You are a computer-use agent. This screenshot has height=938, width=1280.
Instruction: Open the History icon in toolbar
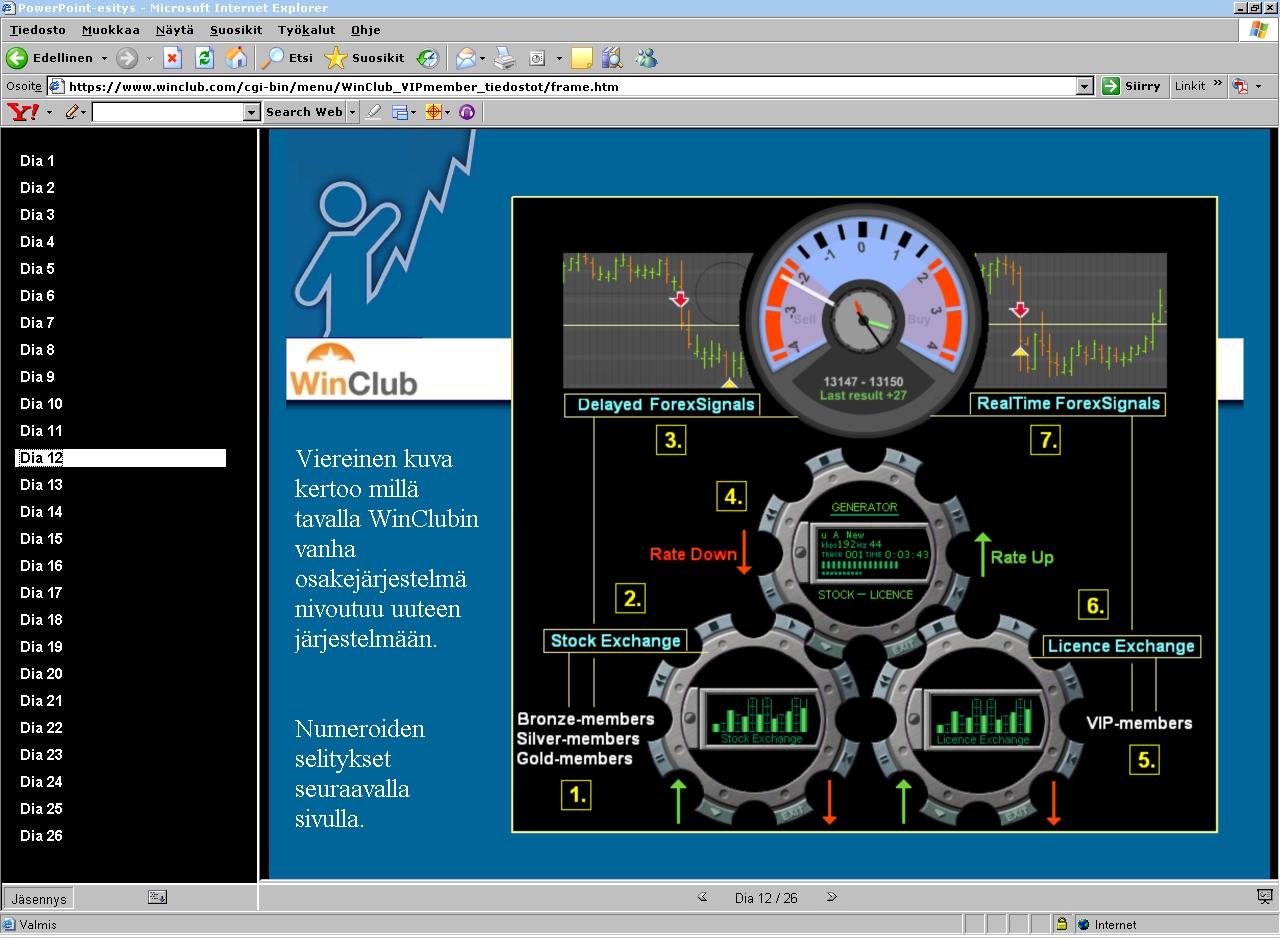point(427,58)
